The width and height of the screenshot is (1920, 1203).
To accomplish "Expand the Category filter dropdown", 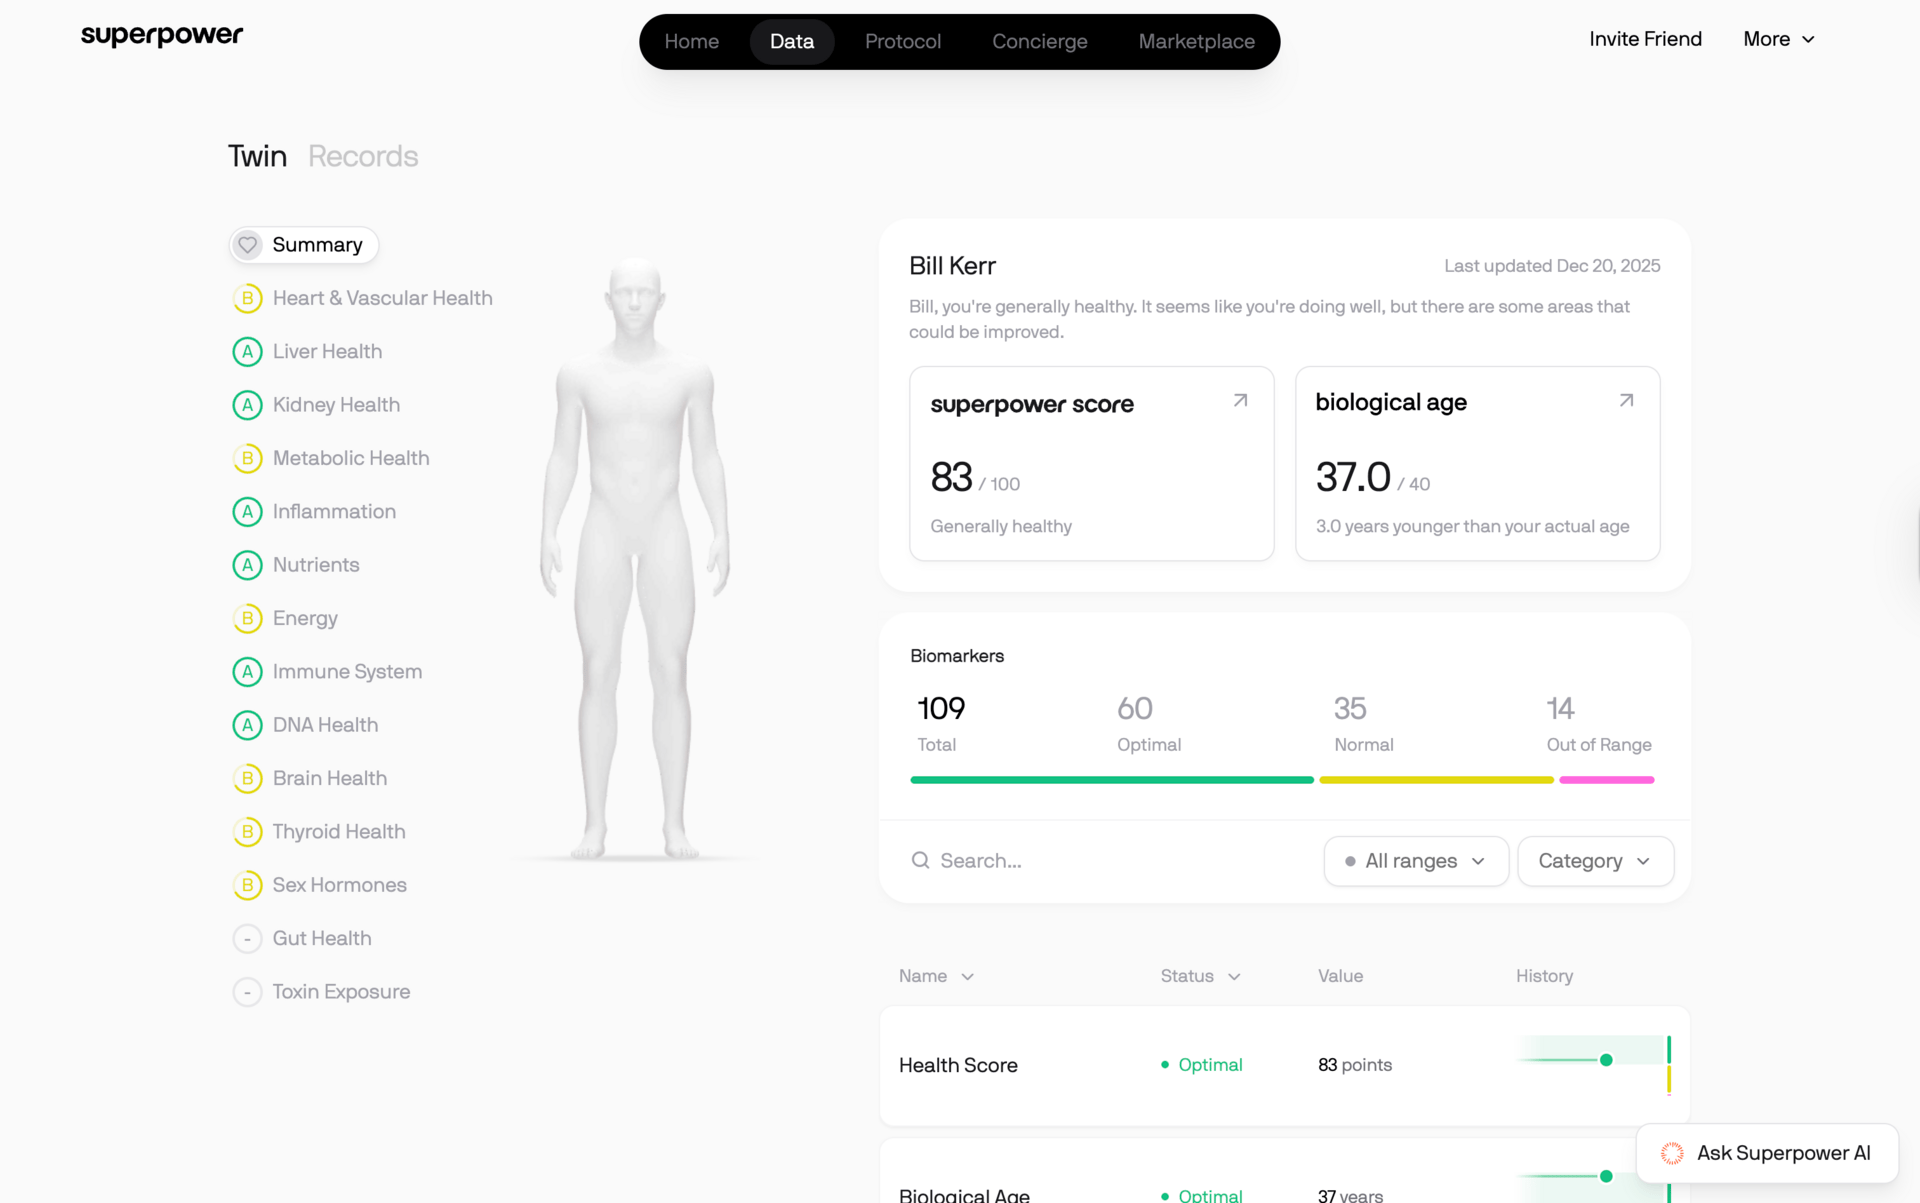I will click(x=1594, y=861).
